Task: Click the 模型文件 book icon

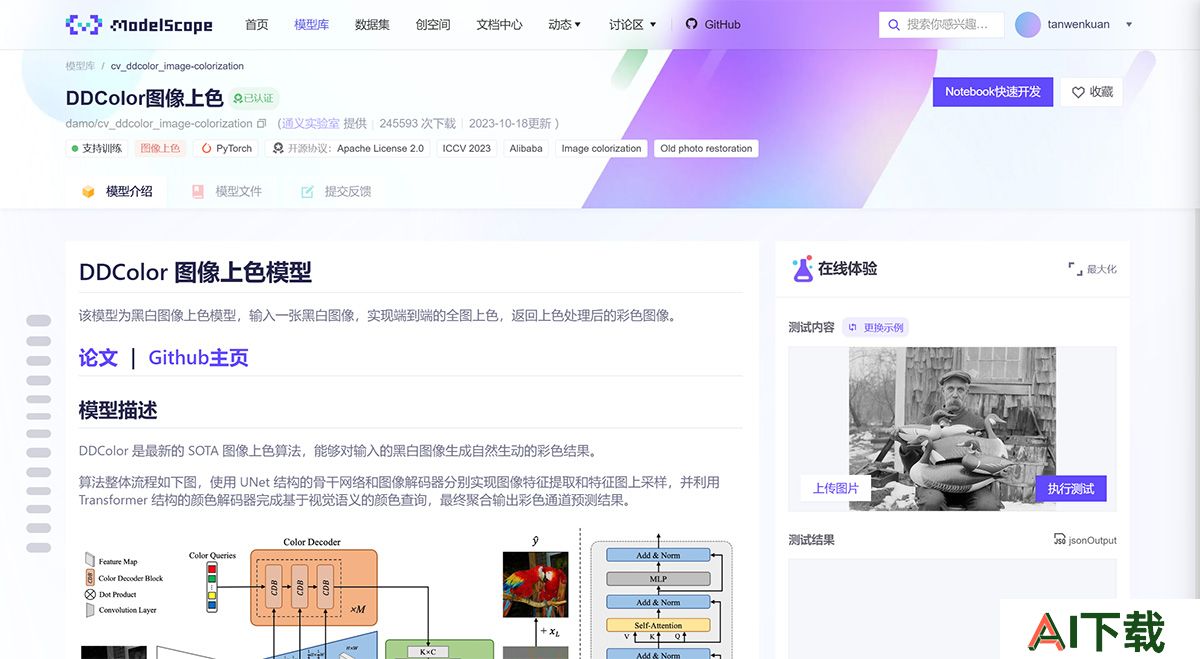Action: point(198,191)
